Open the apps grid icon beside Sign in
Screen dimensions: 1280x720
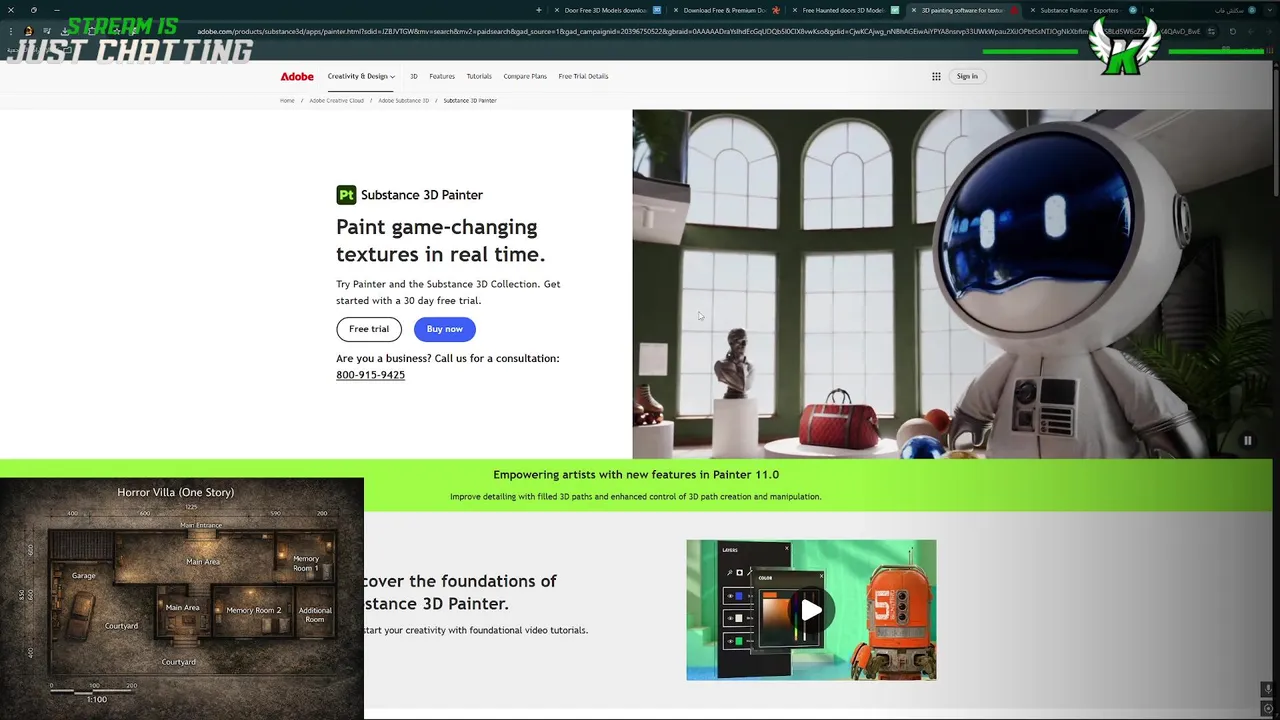936,76
